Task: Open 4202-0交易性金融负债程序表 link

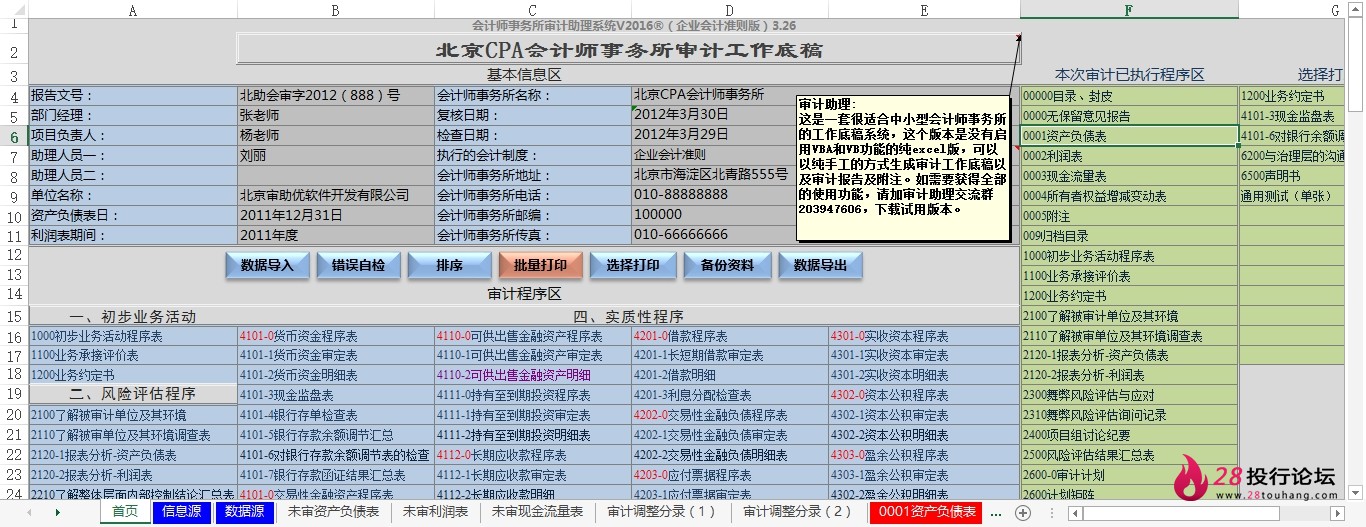Action: (x=729, y=415)
